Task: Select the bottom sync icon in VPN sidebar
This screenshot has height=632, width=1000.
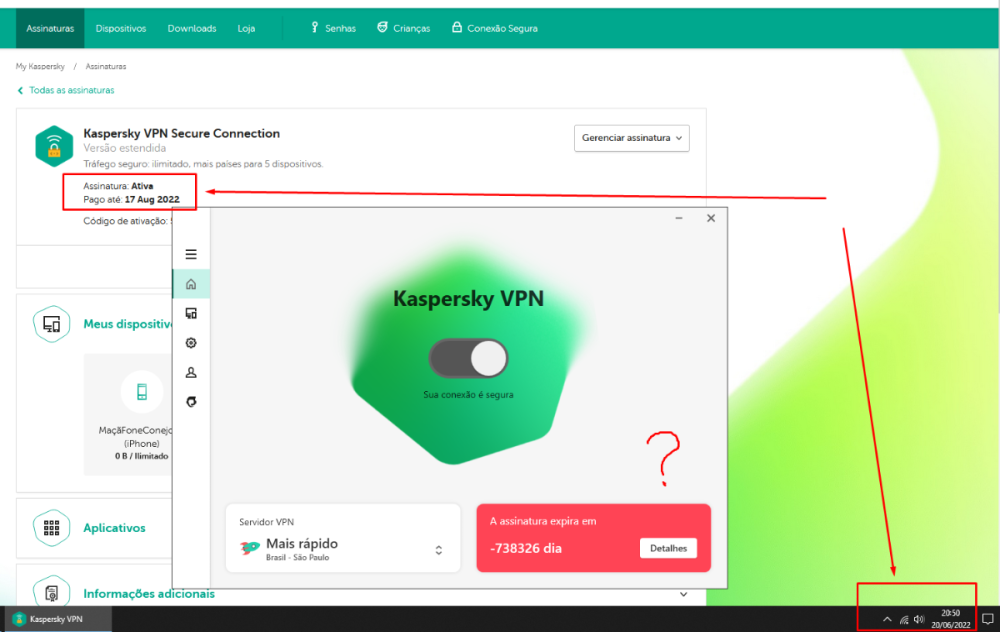Action: [x=190, y=401]
